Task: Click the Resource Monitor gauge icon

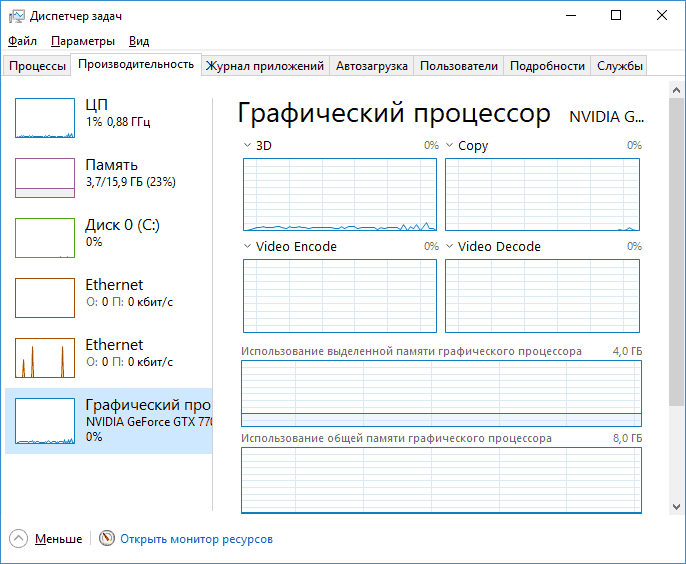Action: (106, 538)
